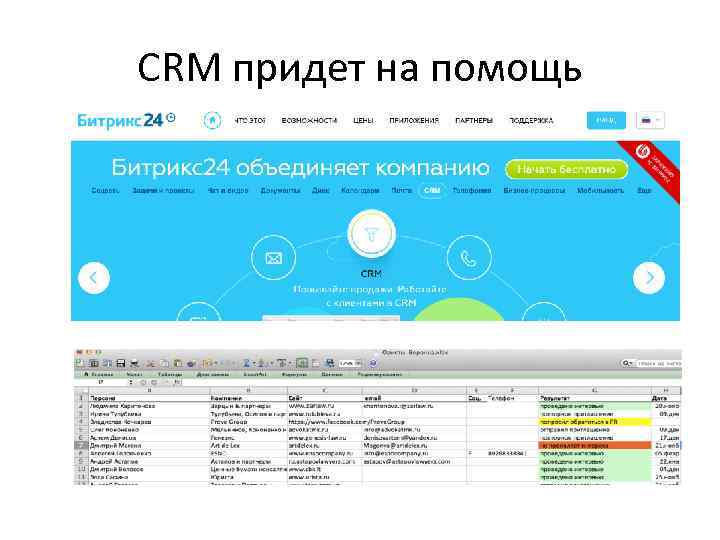Select the Персона header cell
720x540 pixels.
coord(149,398)
